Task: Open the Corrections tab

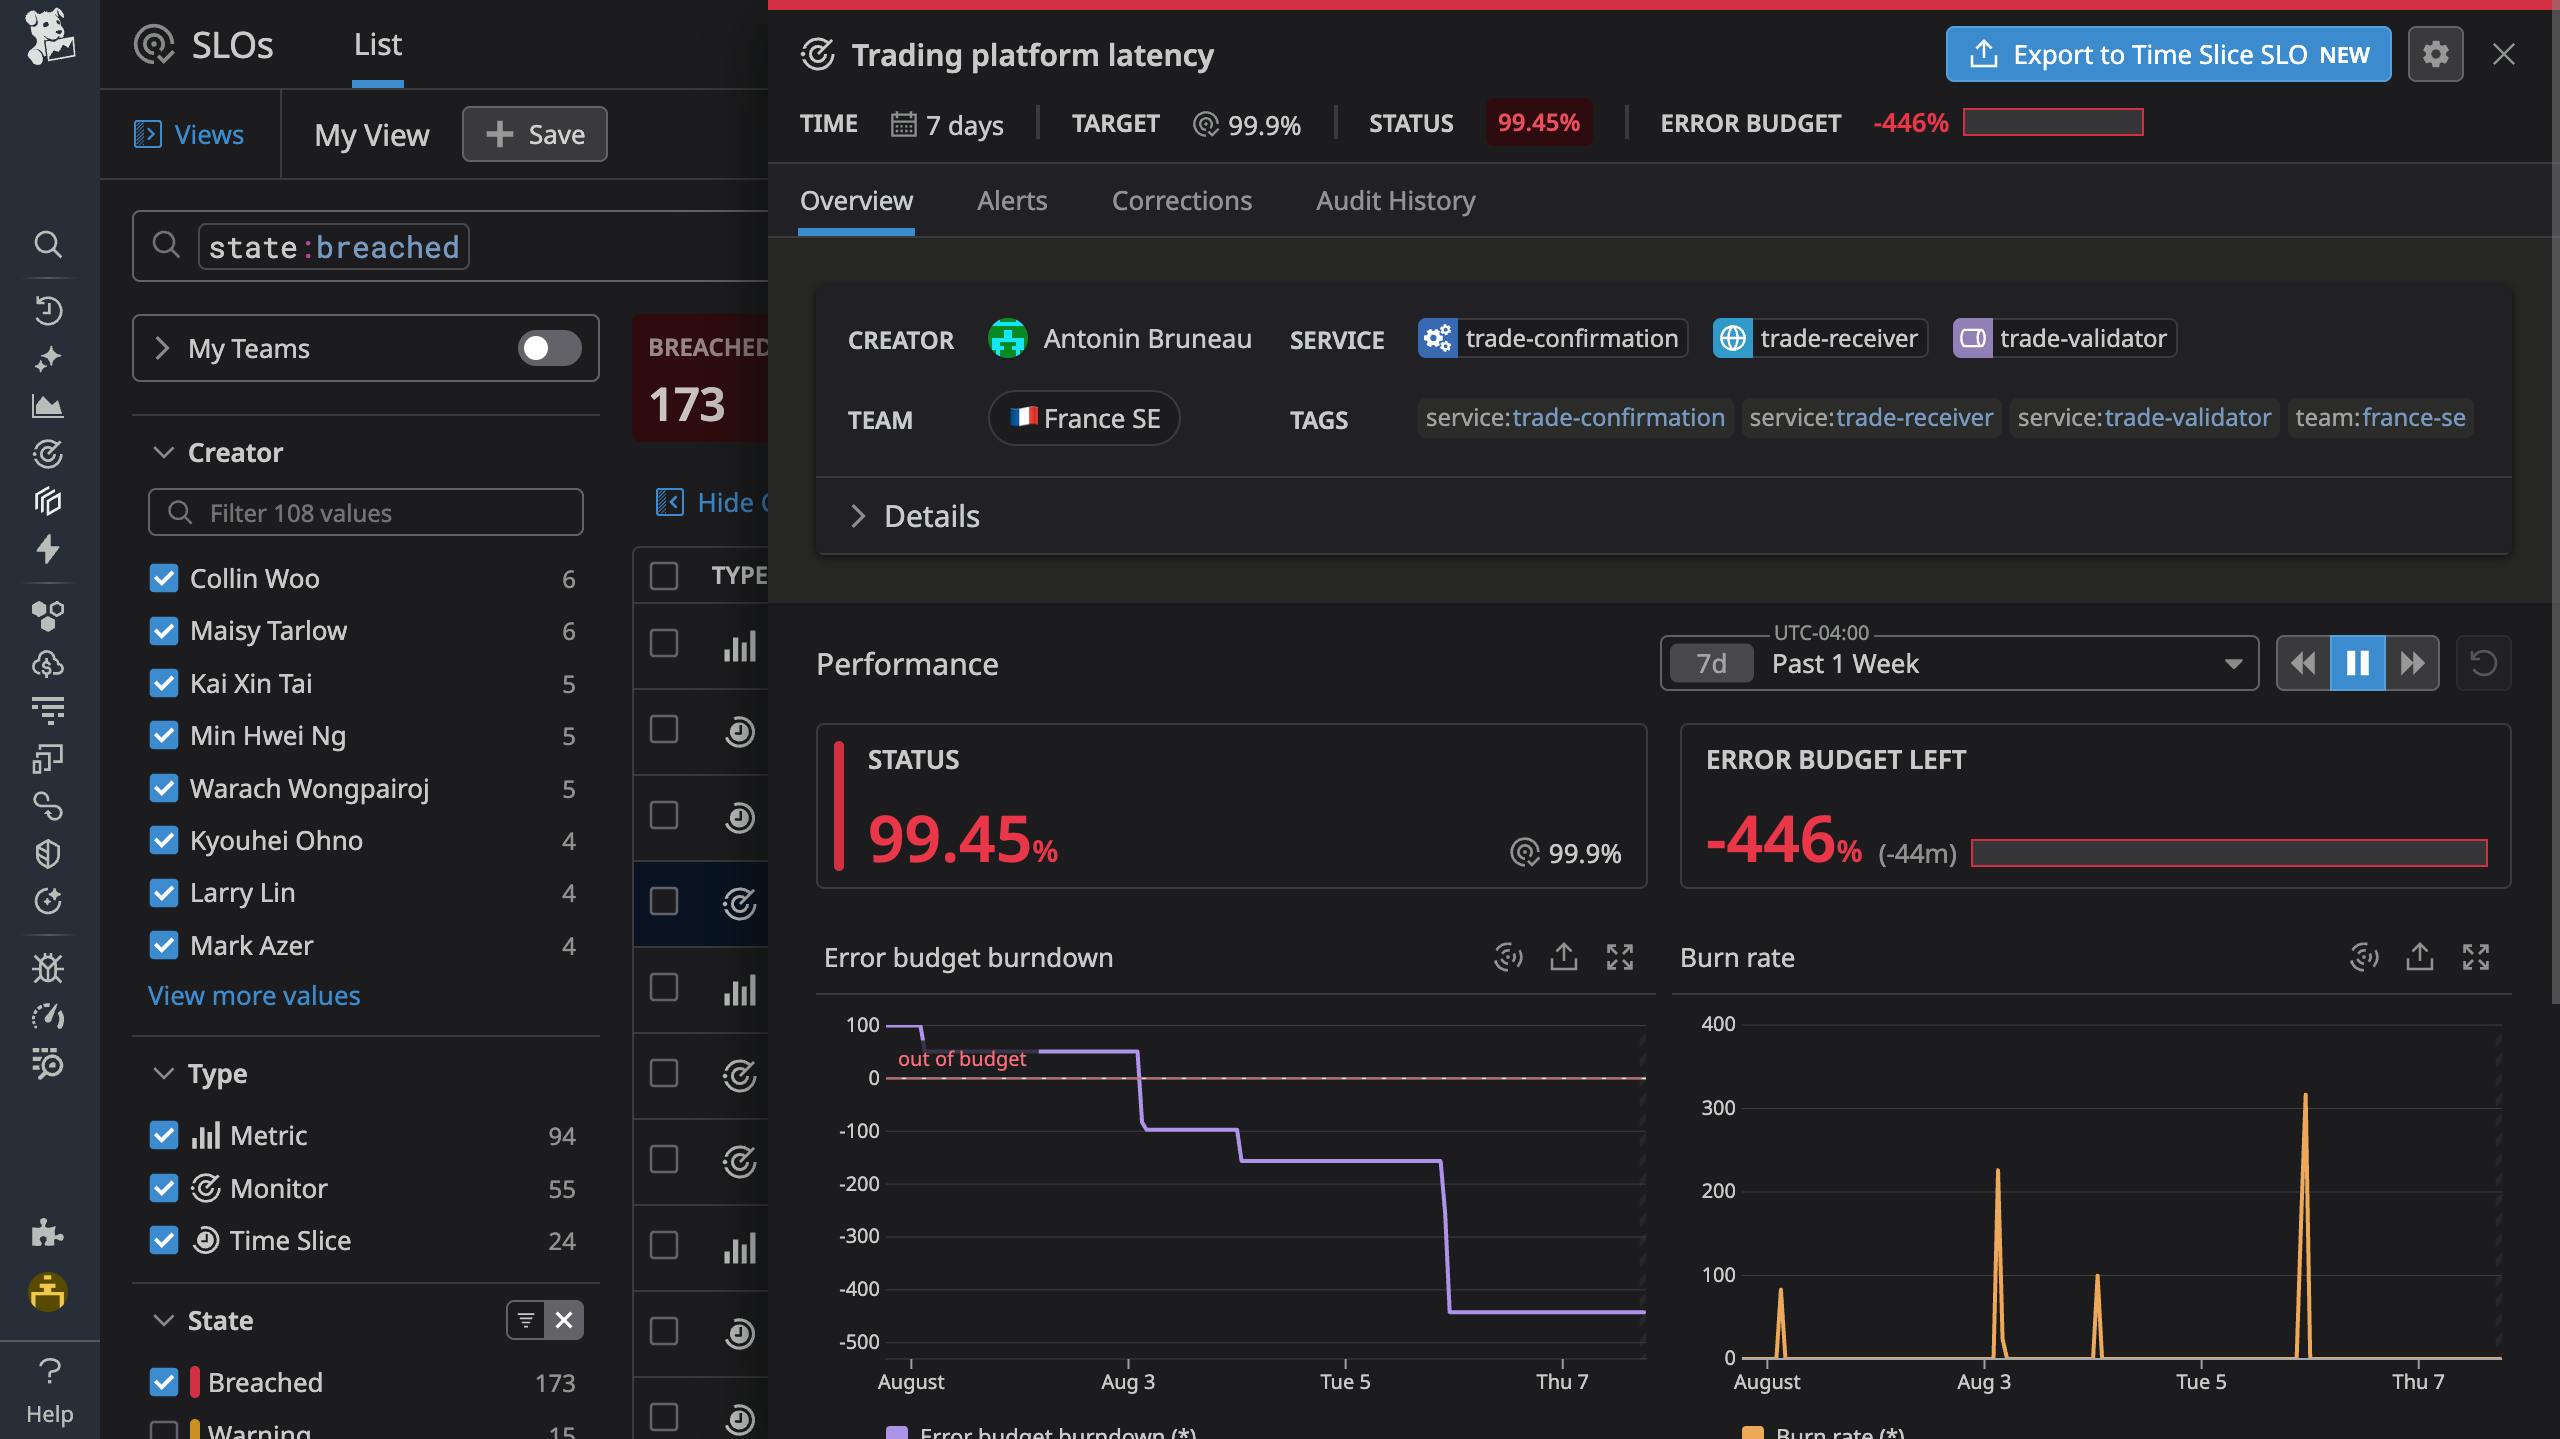Action: click(1181, 201)
